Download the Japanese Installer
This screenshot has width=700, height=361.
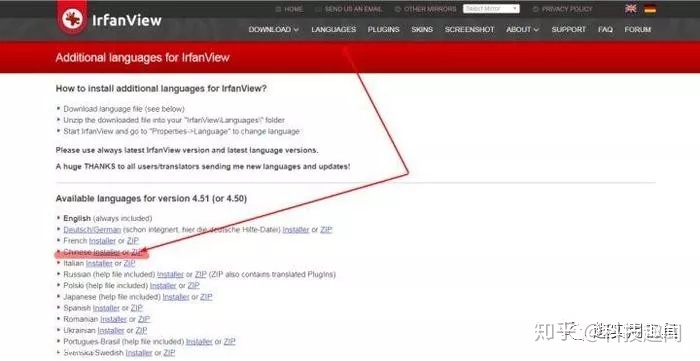[x=176, y=297]
